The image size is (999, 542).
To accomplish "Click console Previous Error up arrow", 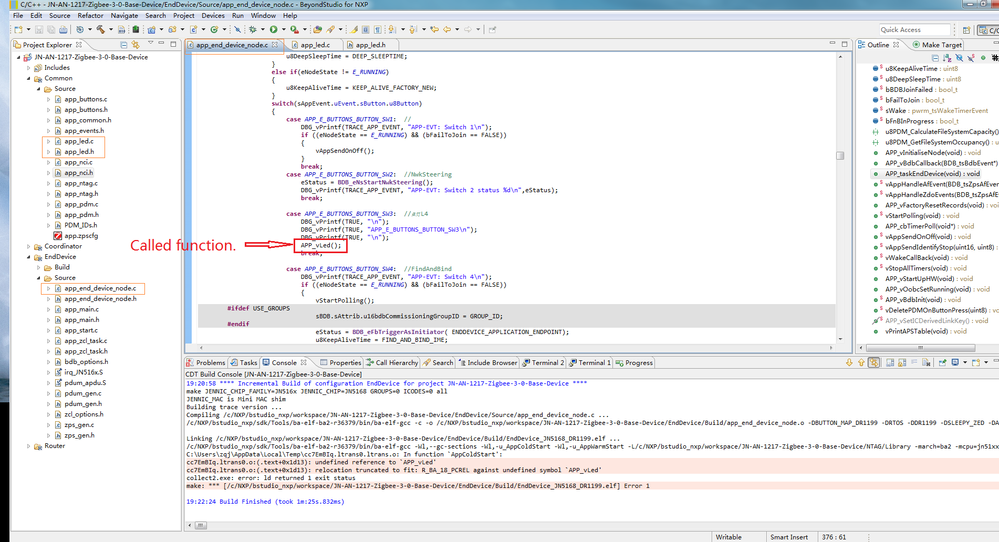I will point(861,362).
